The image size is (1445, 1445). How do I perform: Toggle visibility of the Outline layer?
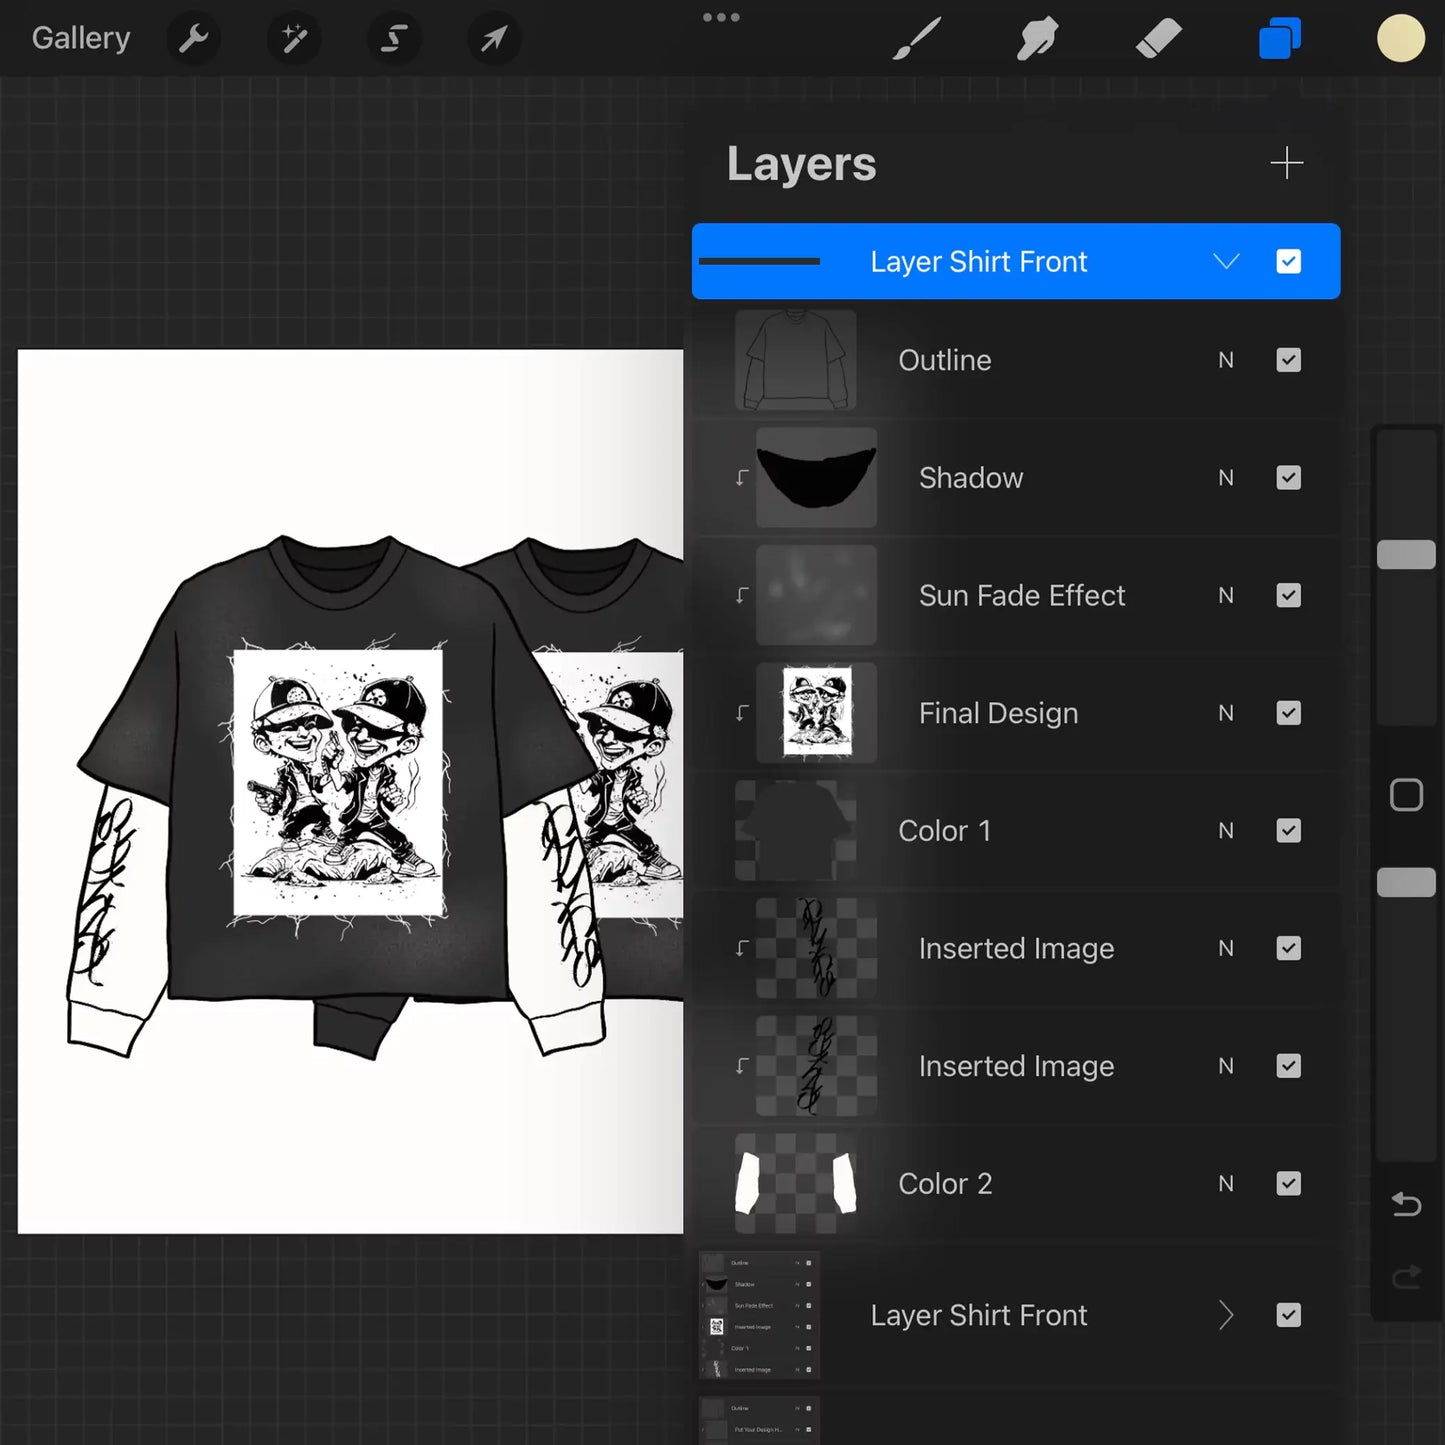pyautogui.click(x=1288, y=360)
